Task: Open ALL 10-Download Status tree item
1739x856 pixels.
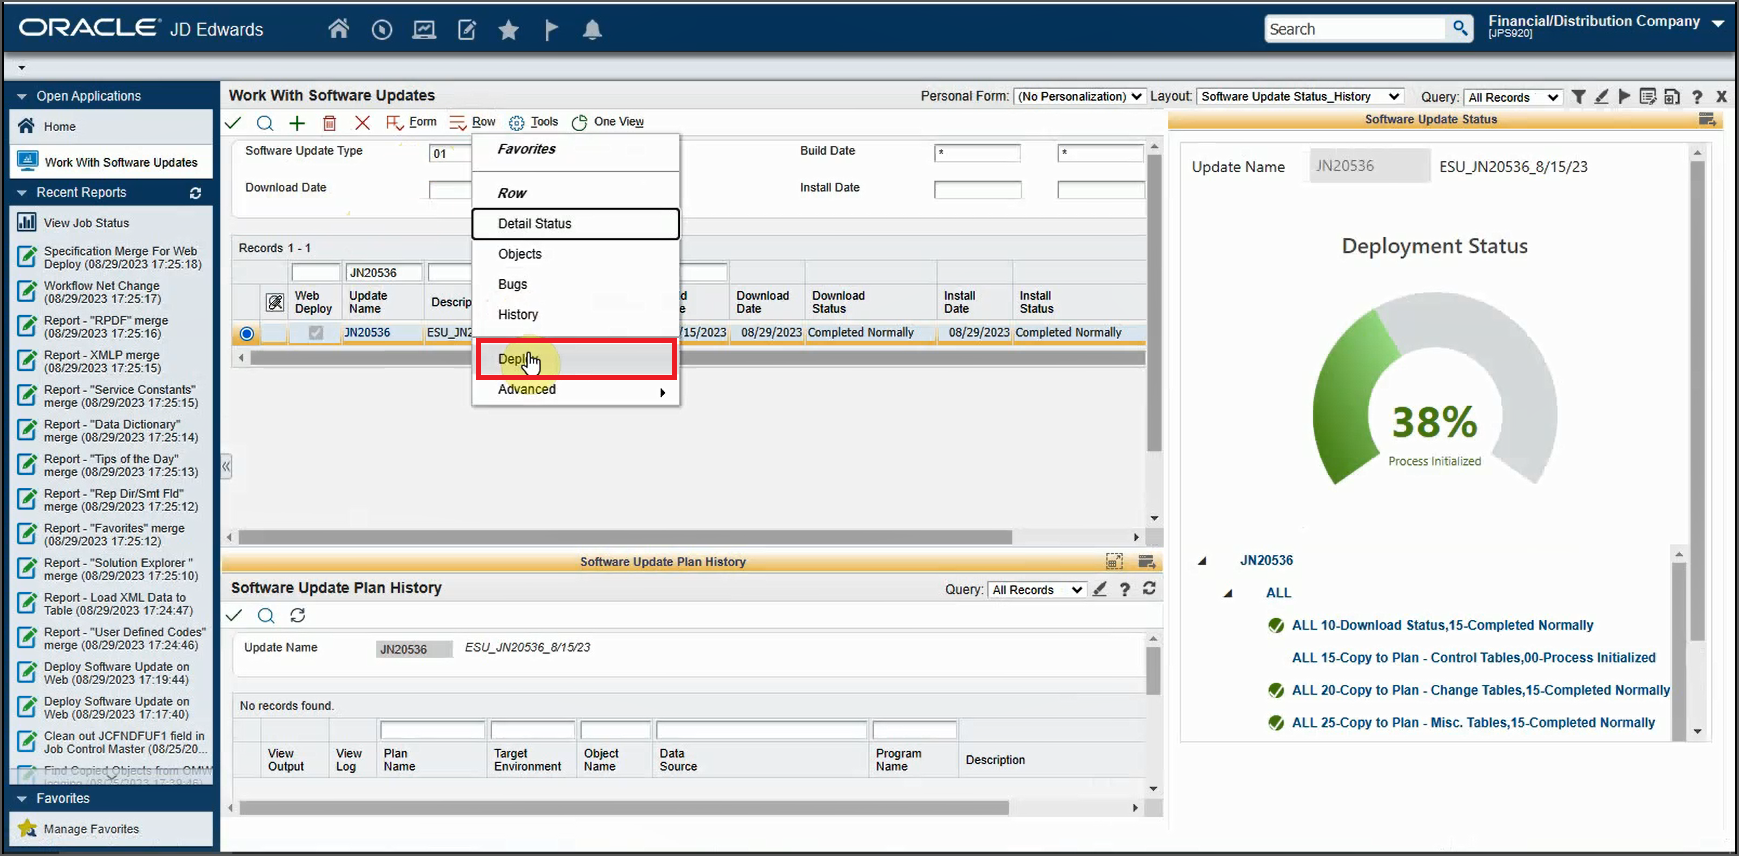Action: click(1442, 626)
